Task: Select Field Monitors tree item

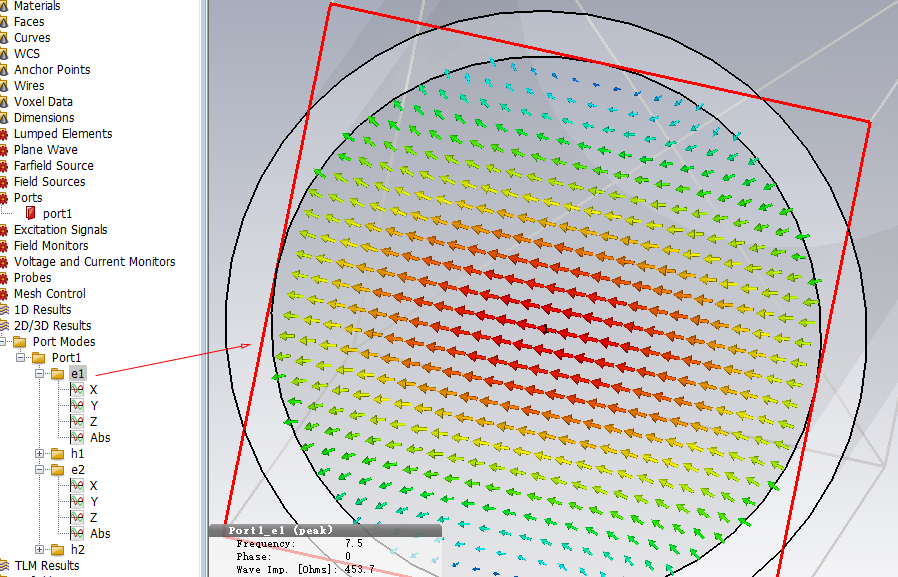Action: 51,246
